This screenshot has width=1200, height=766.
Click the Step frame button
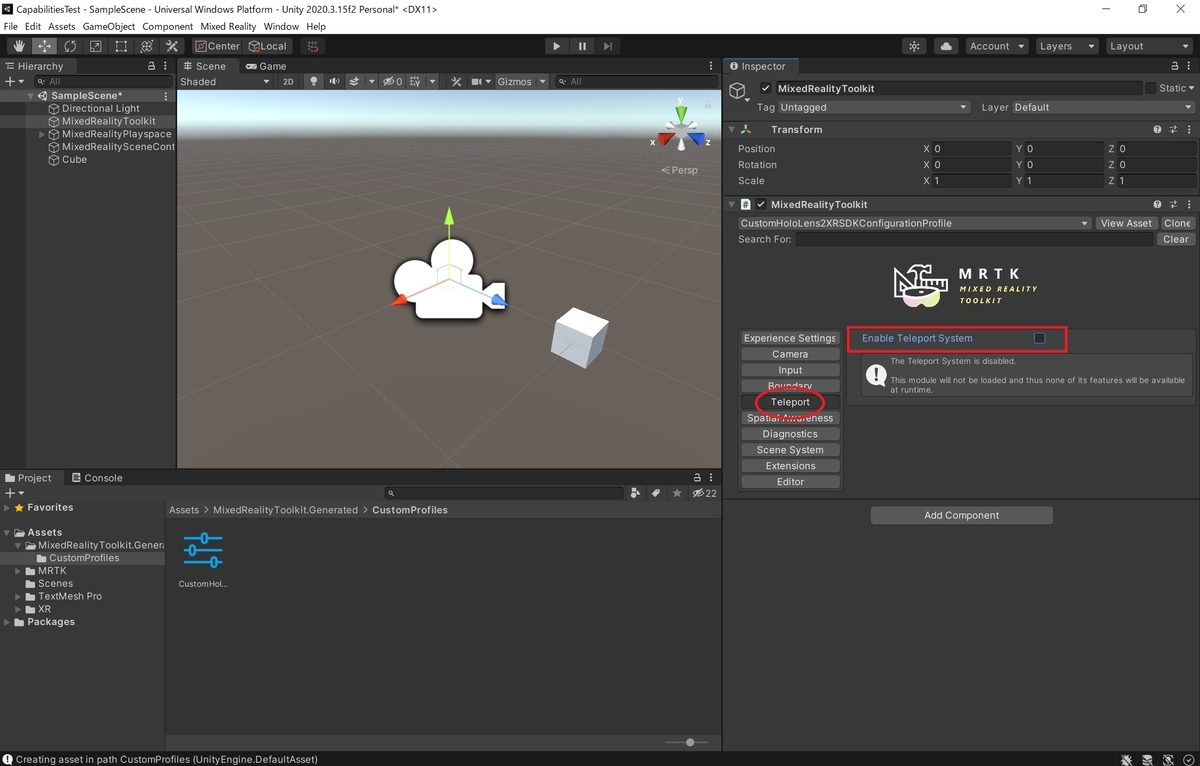(x=608, y=46)
